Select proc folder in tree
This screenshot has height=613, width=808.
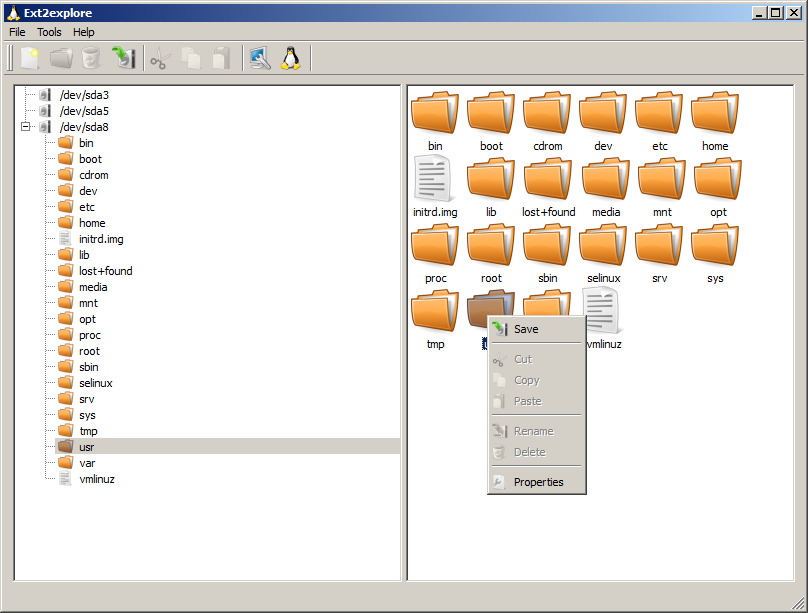pyautogui.click(x=90, y=335)
